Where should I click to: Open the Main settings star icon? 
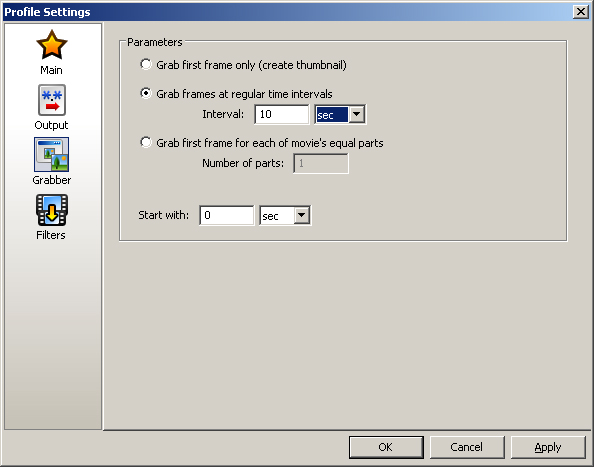click(x=52, y=45)
